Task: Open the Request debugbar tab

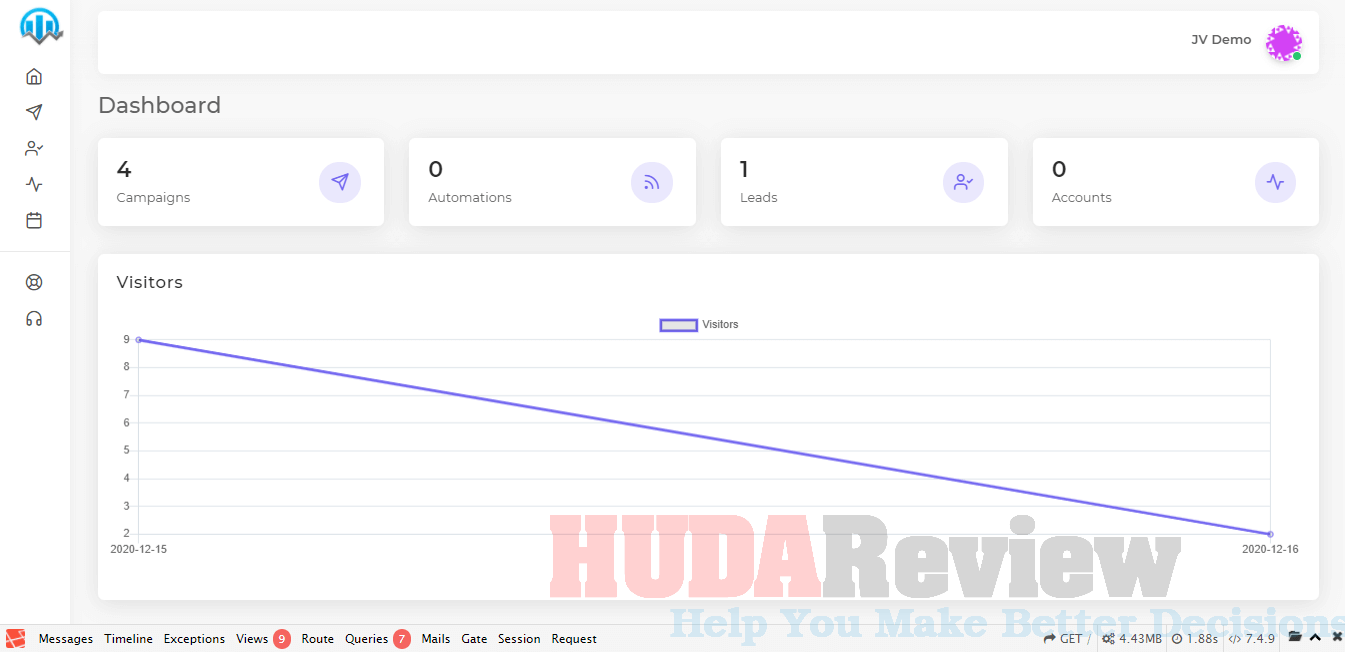Action: 574,639
